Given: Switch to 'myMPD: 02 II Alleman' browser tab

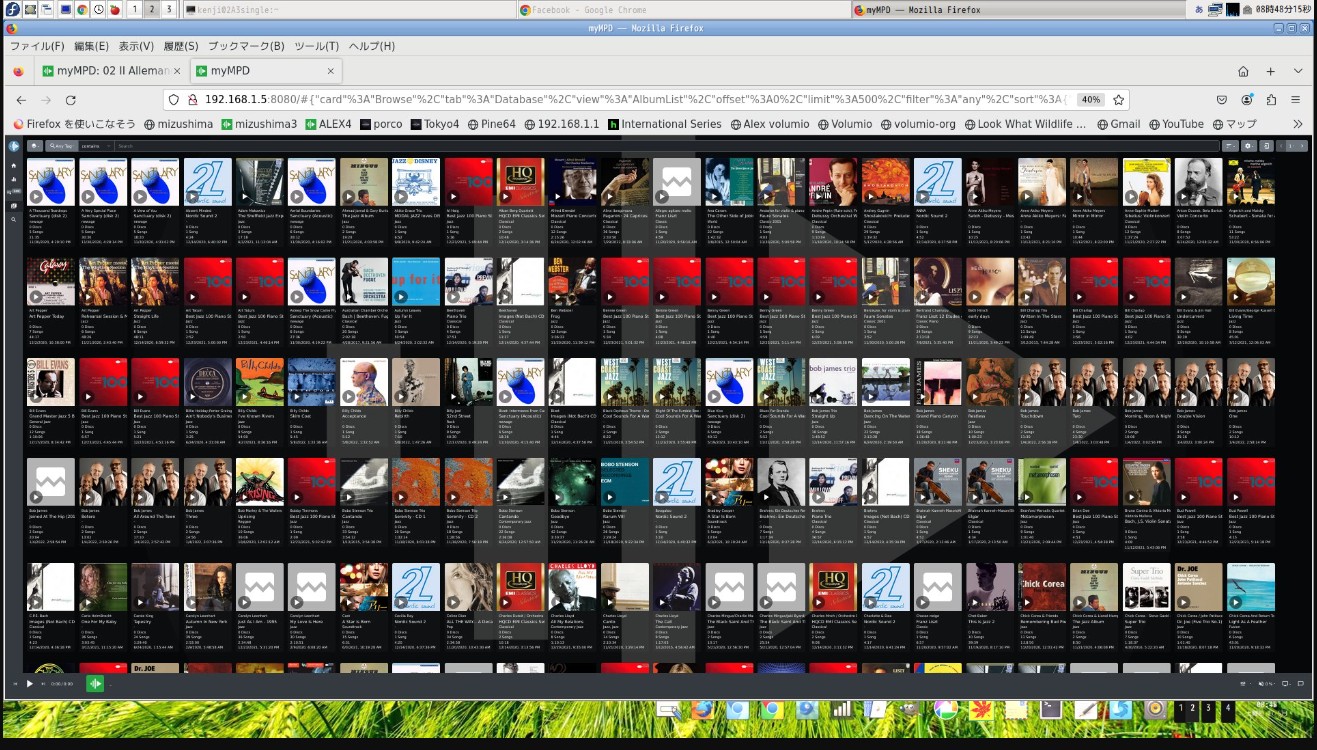Looking at the screenshot, I should click(x=110, y=71).
